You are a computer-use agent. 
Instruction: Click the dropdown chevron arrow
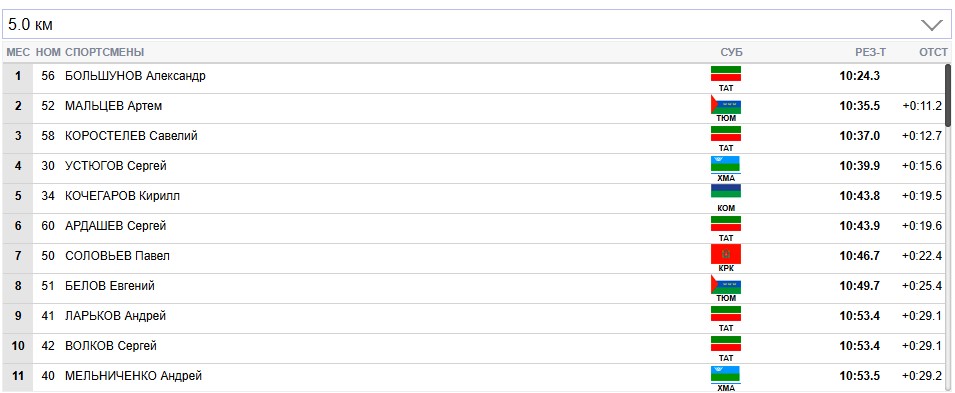coord(931,25)
